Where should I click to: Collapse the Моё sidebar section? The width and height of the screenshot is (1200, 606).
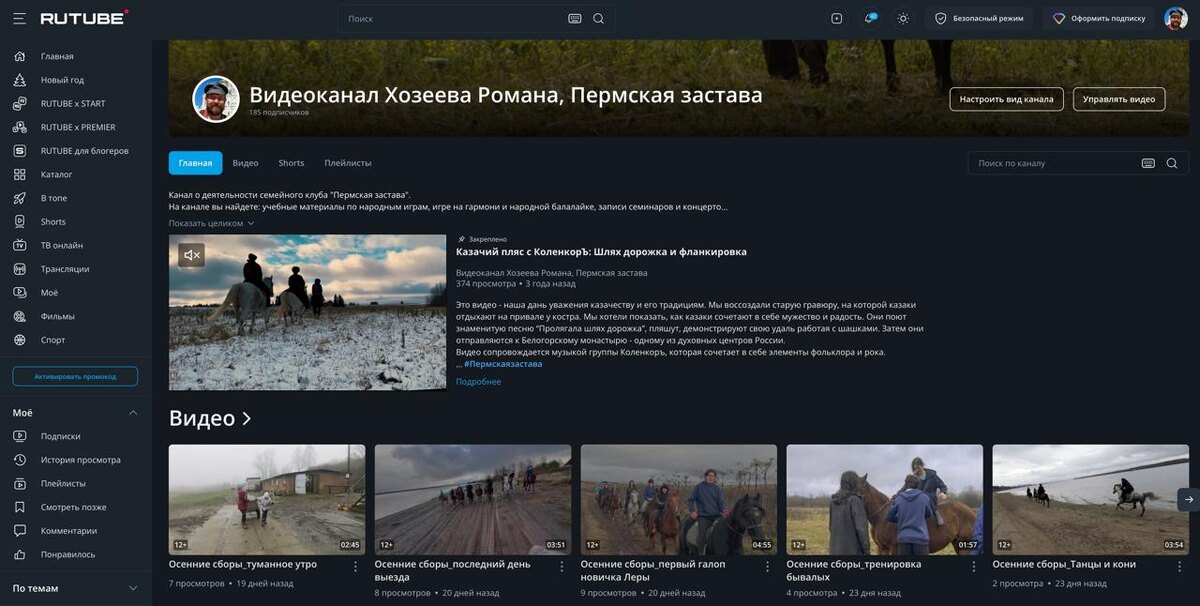[133, 413]
